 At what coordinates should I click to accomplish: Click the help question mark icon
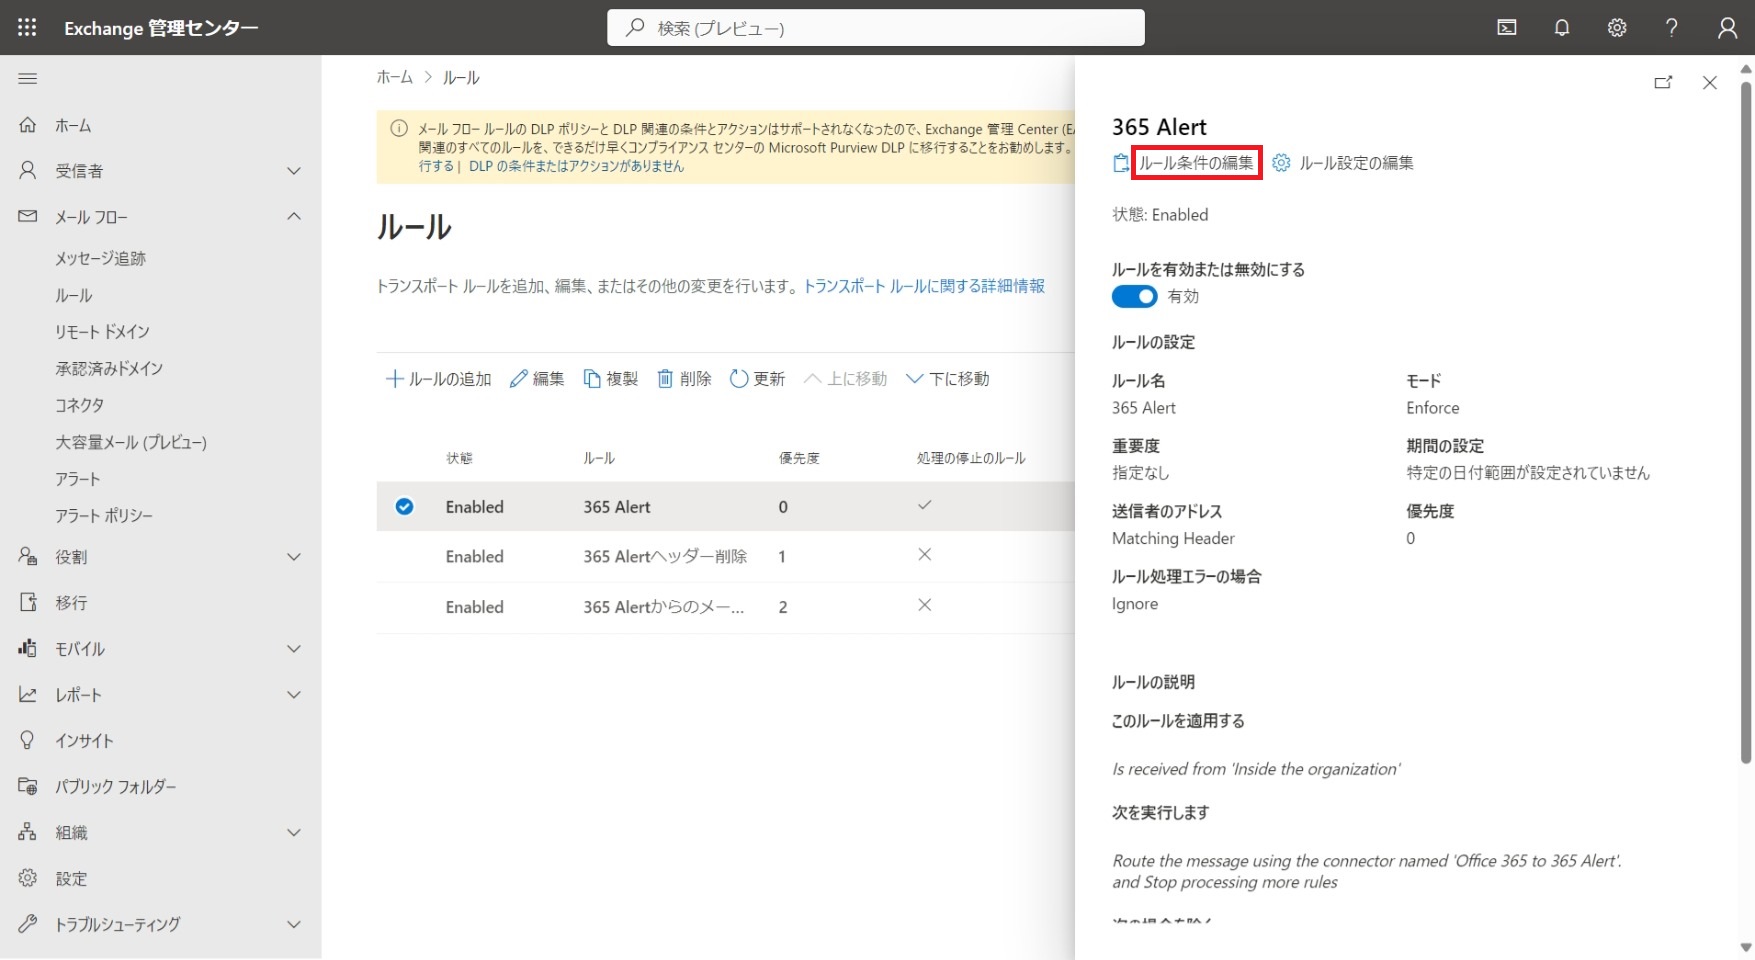(1671, 28)
